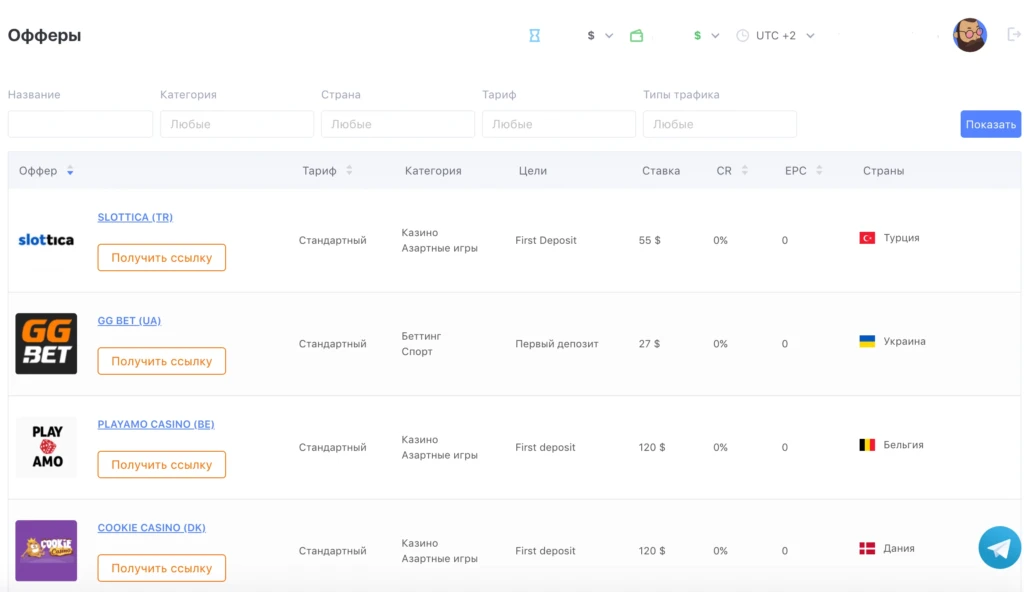Click the clock icon beside UTC +2
This screenshot has height=592, width=1024.
point(743,35)
